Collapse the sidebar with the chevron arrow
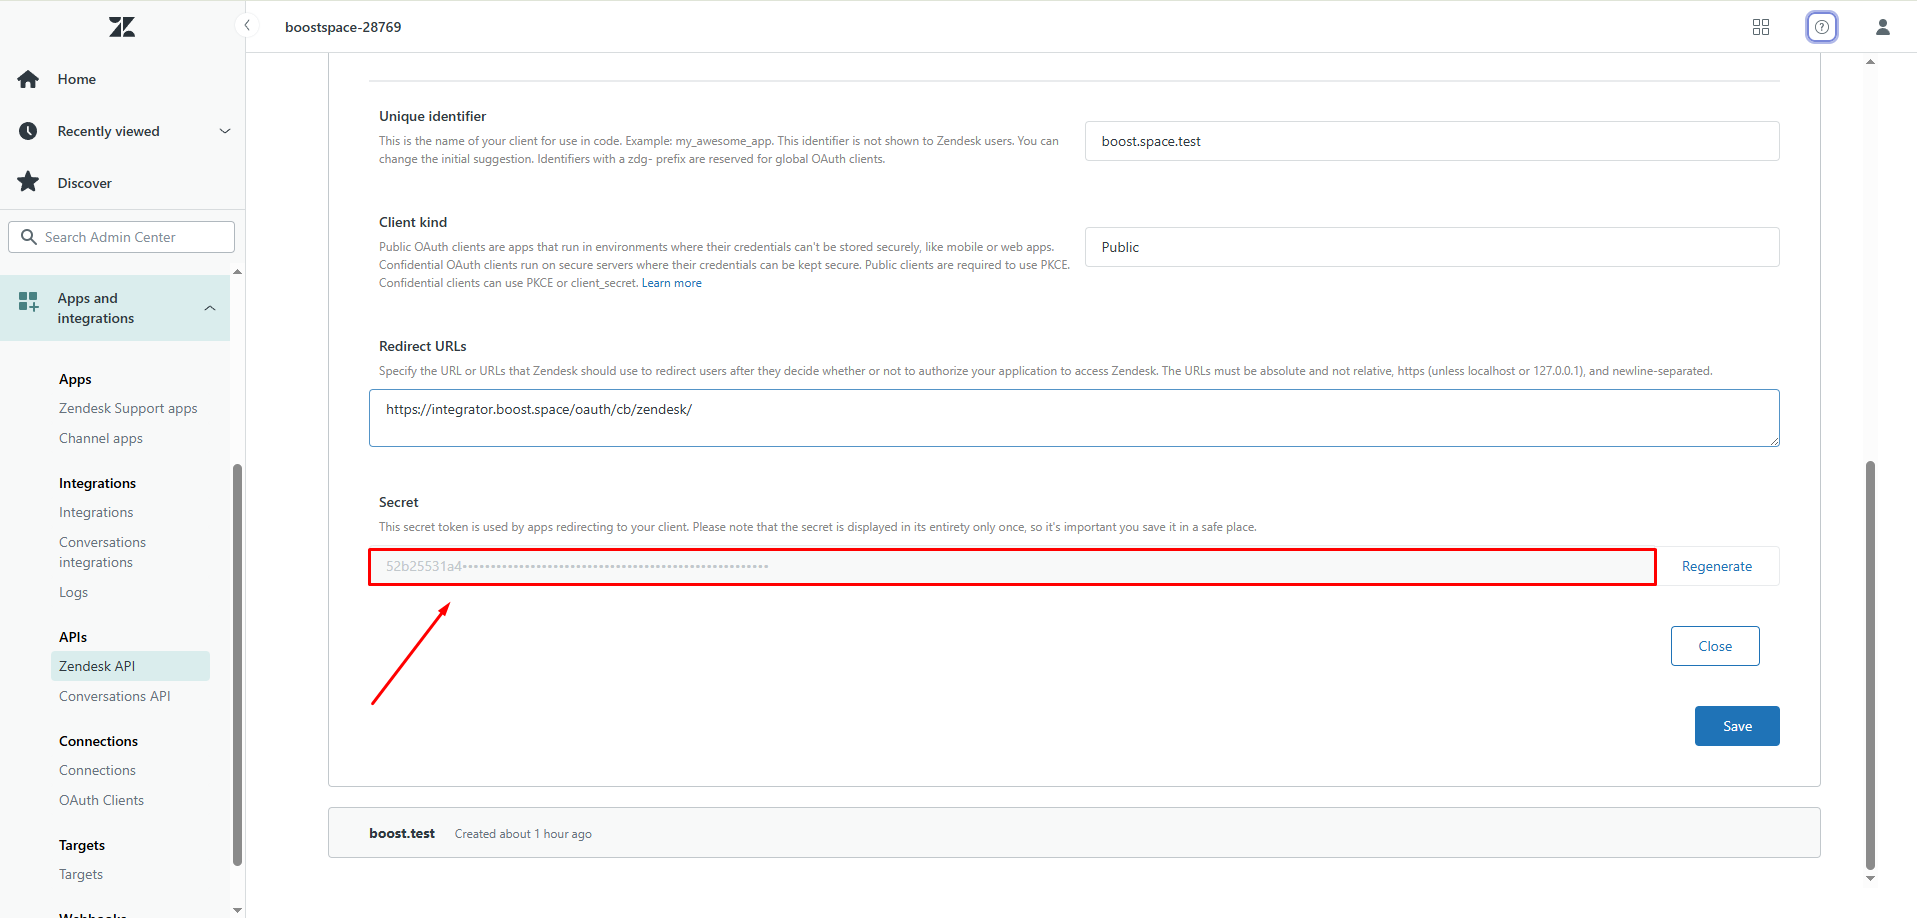The image size is (1917, 918). [247, 25]
